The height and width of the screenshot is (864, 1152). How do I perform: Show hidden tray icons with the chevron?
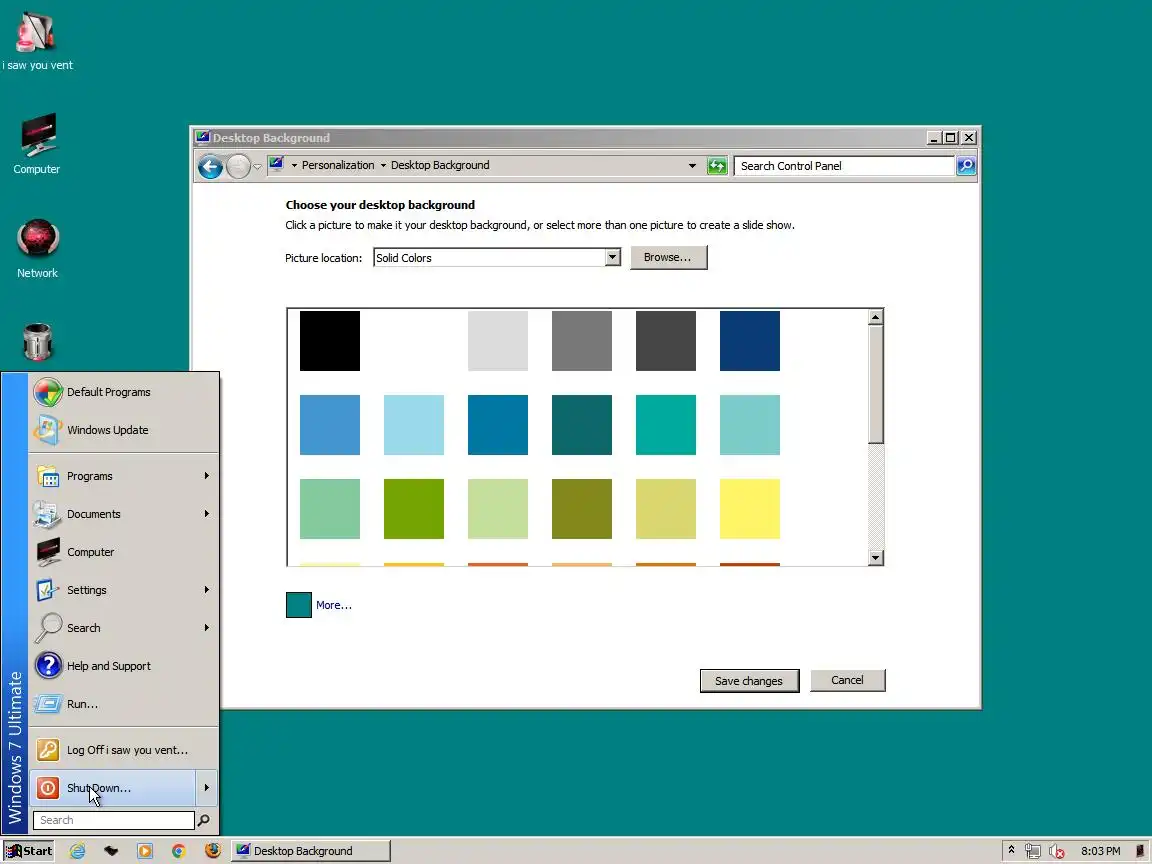coord(1011,850)
